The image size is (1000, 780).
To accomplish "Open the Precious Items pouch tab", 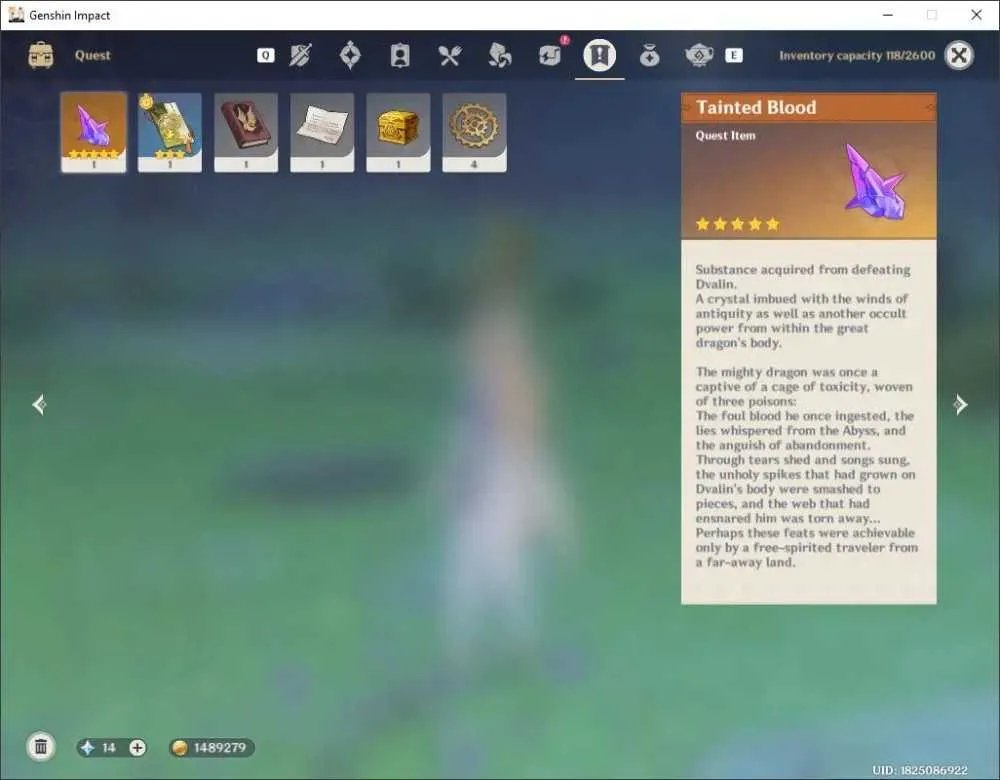I will click(x=649, y=56).
